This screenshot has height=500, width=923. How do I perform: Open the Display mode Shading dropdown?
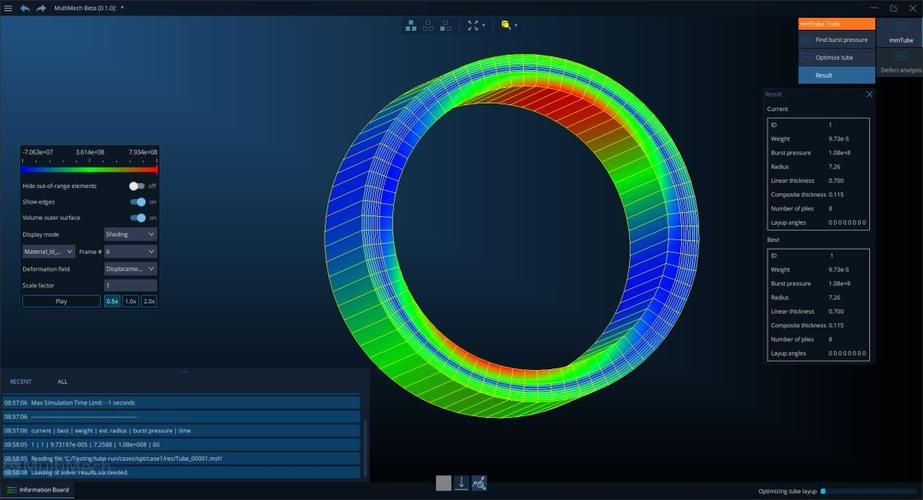(x=130, y=234)
